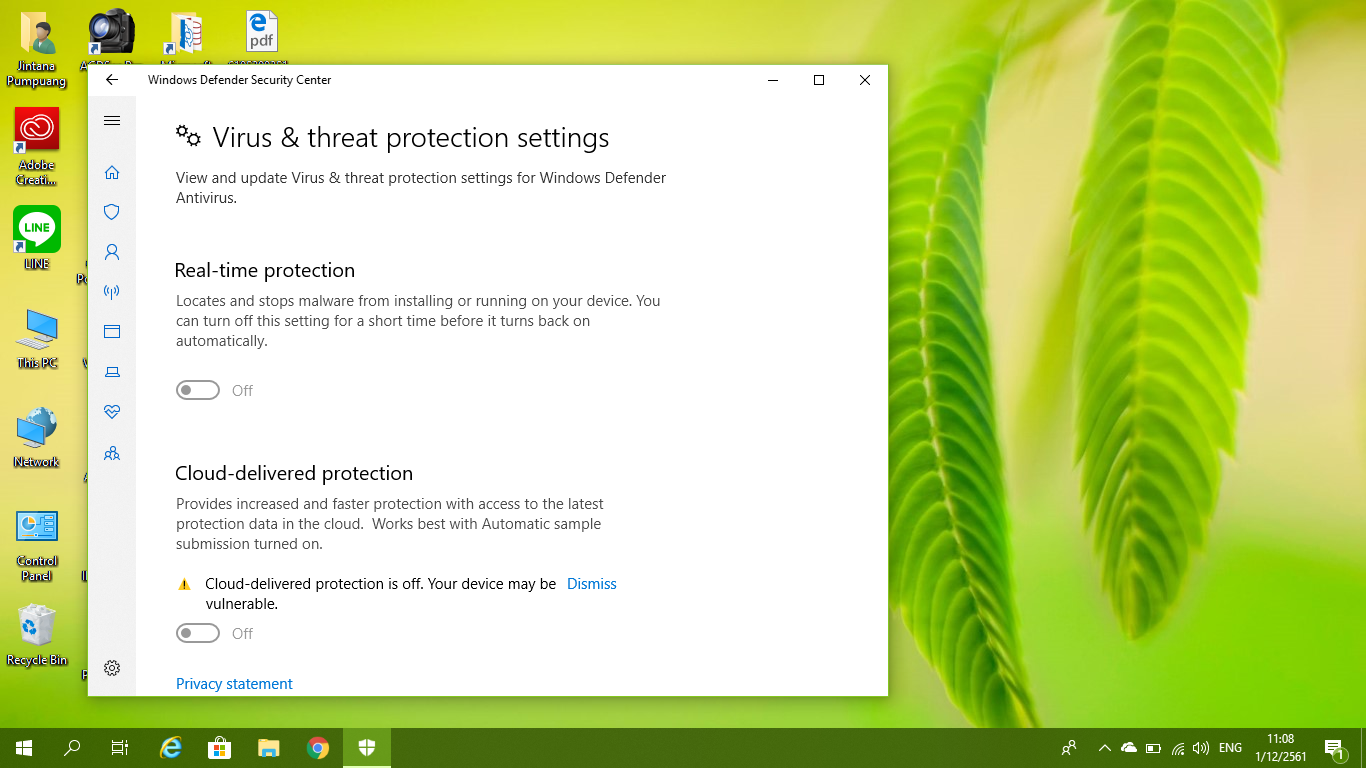Select the LINE desktop shortcut
The width and height of the screenshot is (1366, 768).
click(37, 238)
